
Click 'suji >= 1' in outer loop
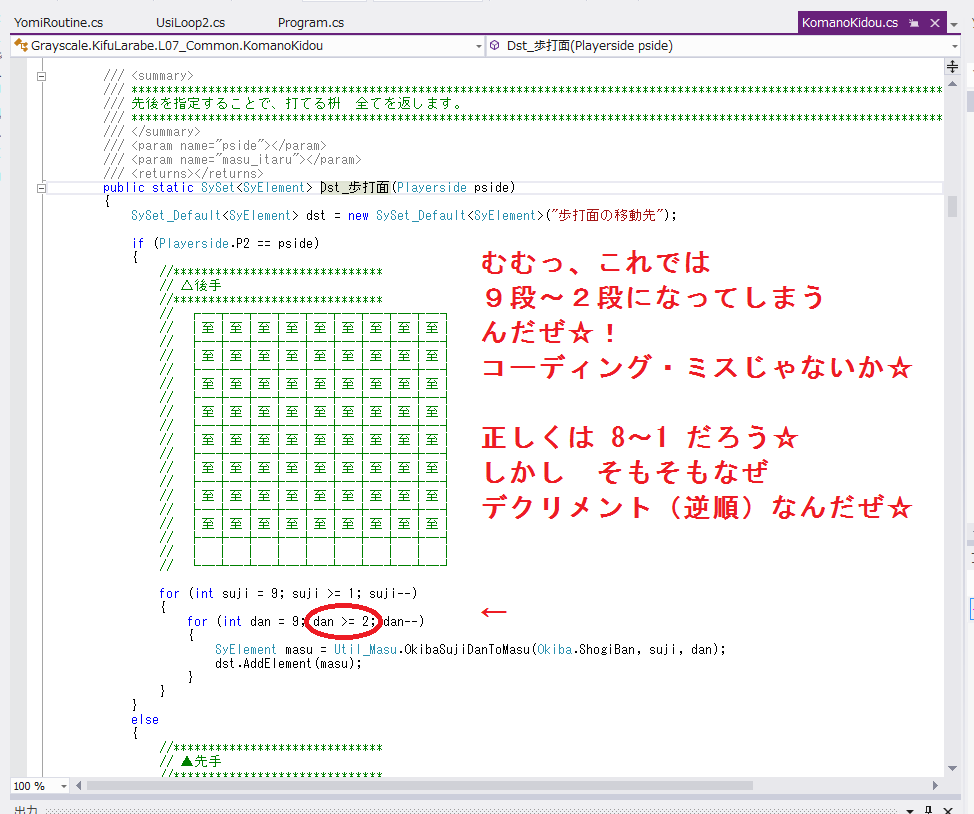[322, 593]
